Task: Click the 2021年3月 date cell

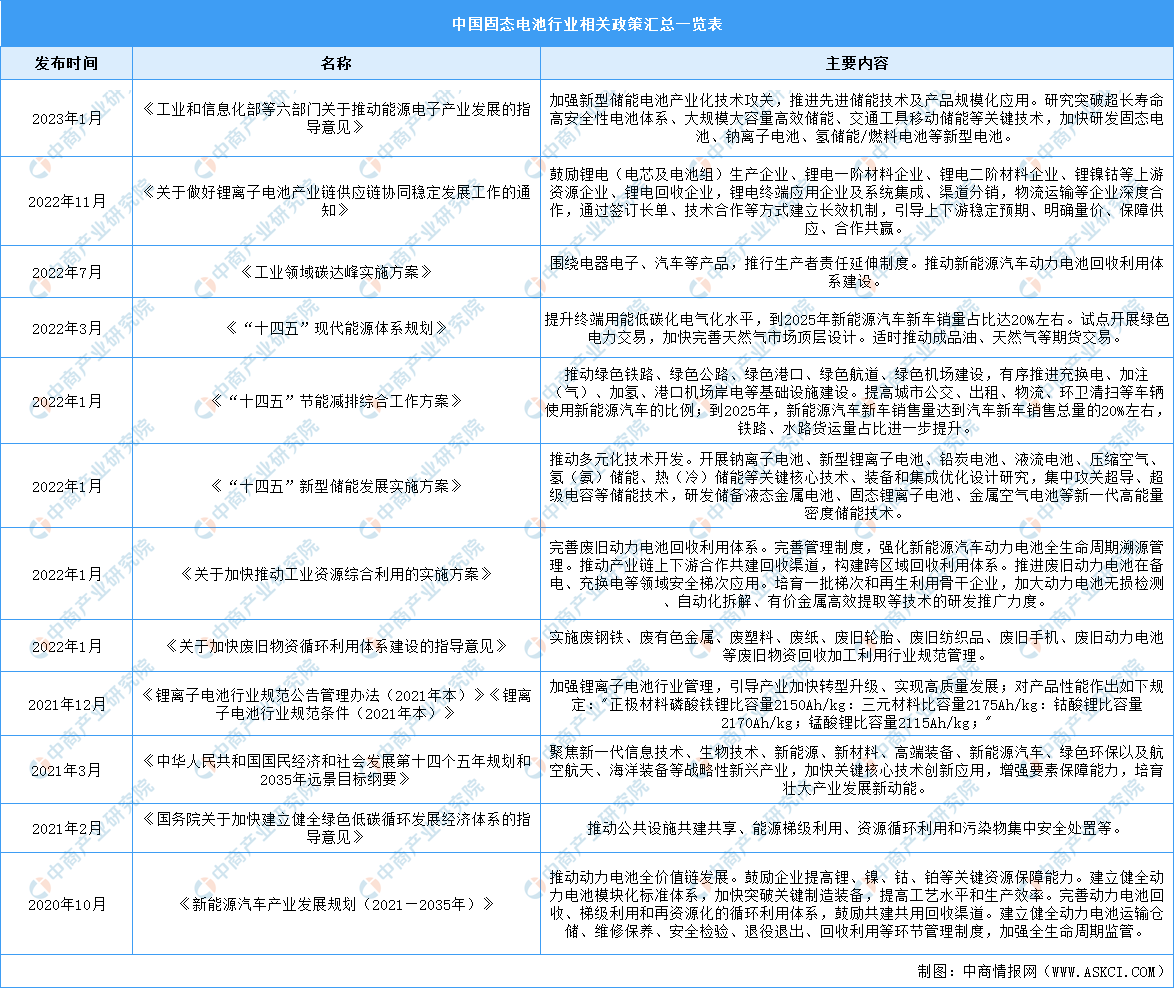Action: 67,770
